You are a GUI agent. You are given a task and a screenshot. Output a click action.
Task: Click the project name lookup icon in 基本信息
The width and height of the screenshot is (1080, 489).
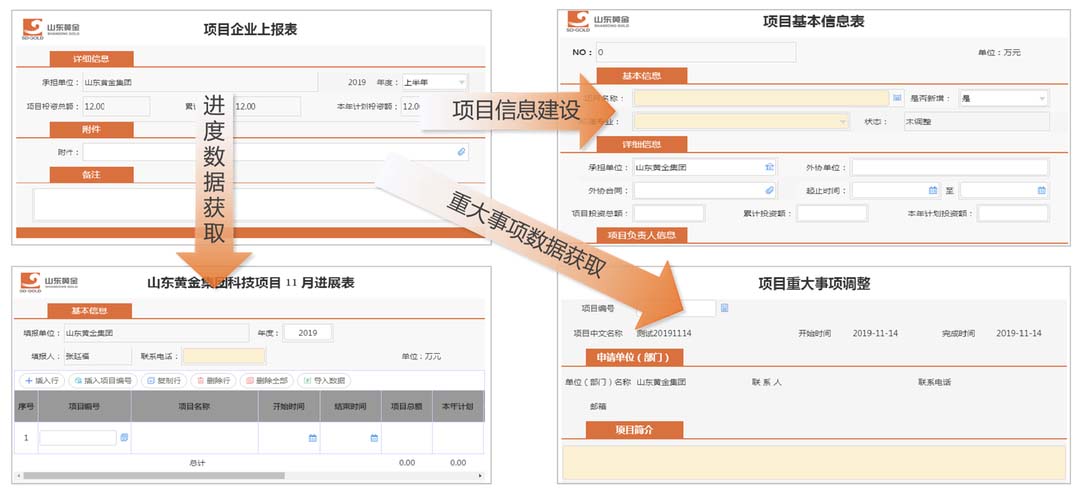pyautogui.click(x=897, y=98)
